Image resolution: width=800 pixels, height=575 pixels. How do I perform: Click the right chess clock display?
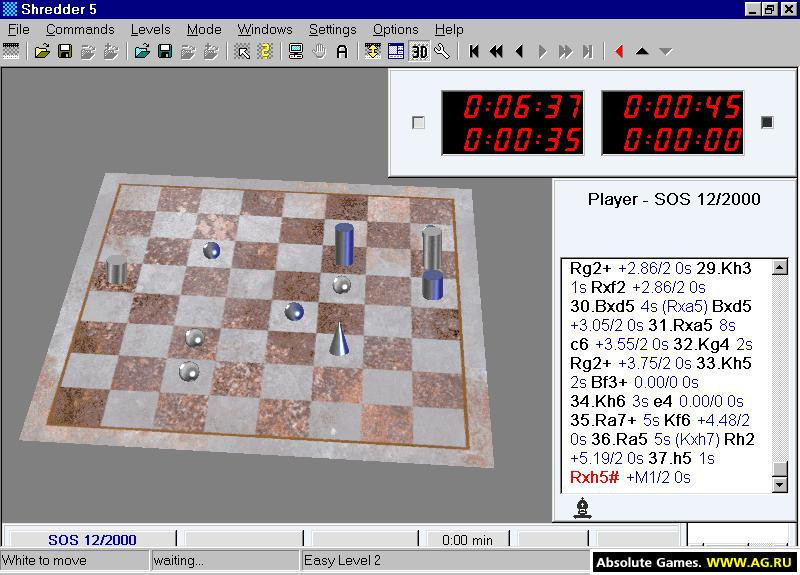tap(672, 123)
